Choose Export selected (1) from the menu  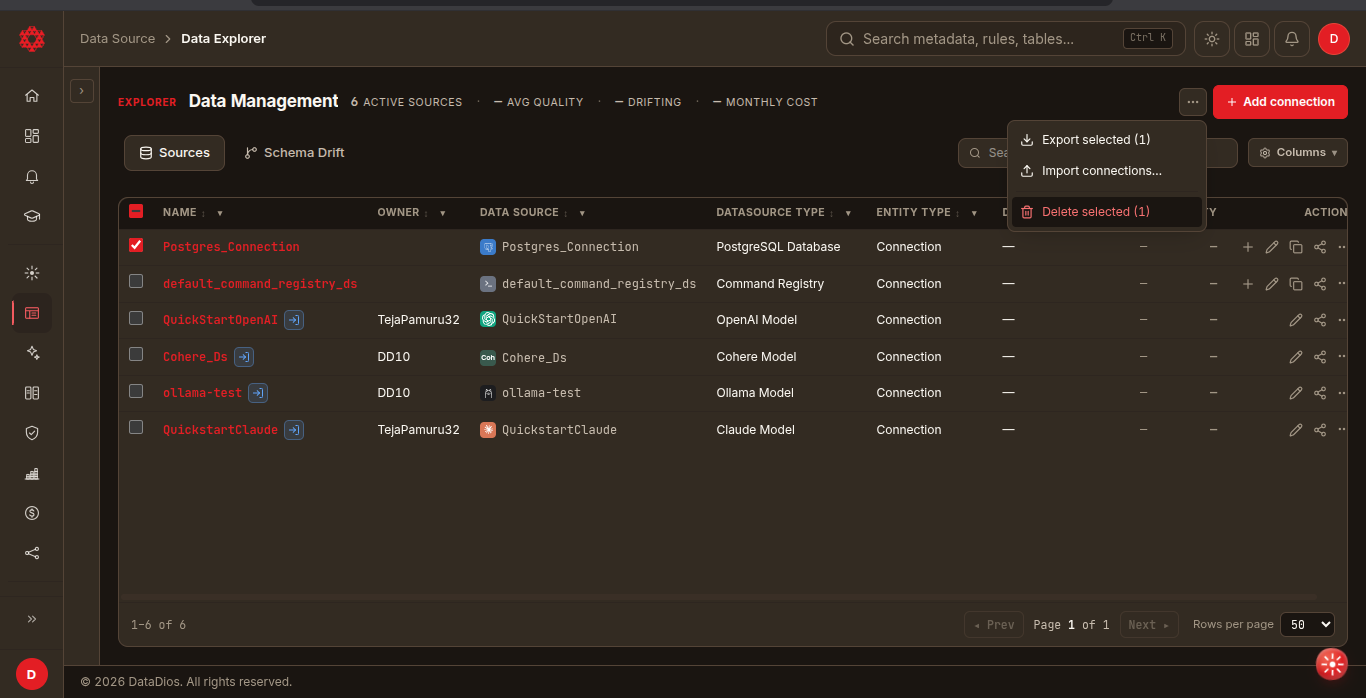1107,140
